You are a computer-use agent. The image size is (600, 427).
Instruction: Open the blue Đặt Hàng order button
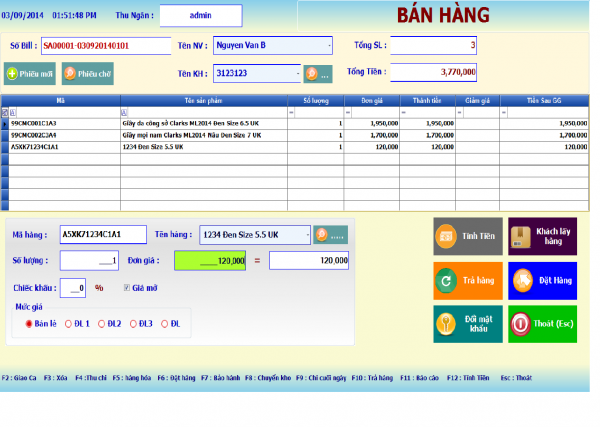coord(542,281)
